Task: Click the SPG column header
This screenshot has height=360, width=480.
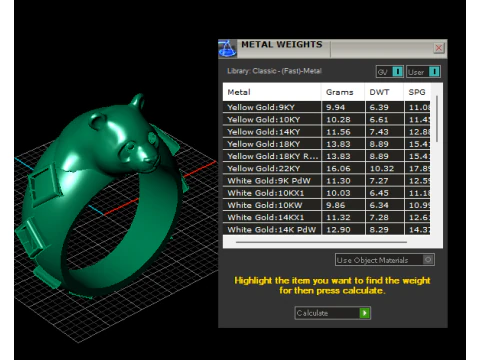Action: [x=417, y=92]
